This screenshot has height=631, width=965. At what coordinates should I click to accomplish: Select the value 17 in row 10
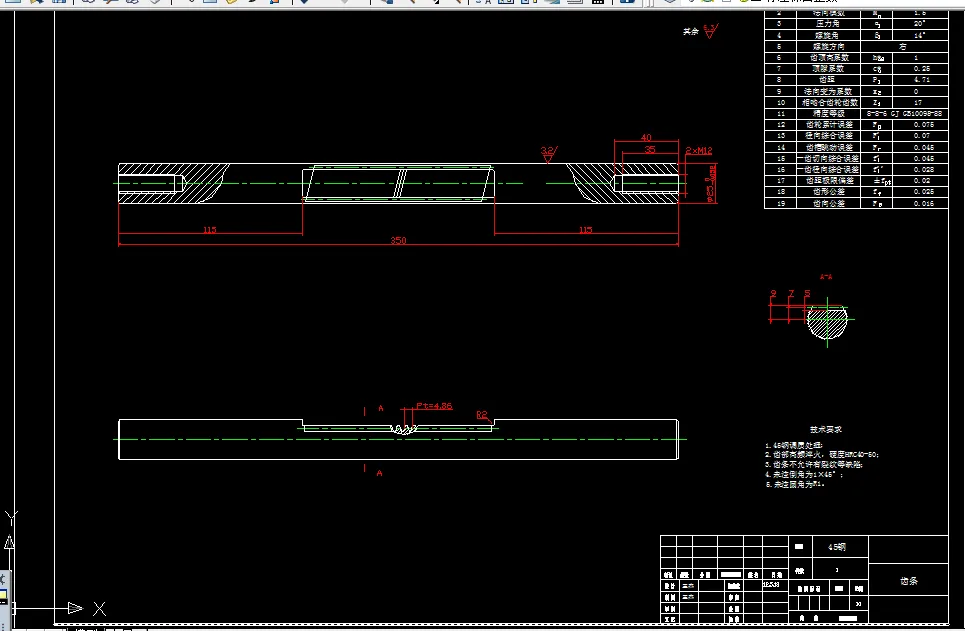coord(918,102)
